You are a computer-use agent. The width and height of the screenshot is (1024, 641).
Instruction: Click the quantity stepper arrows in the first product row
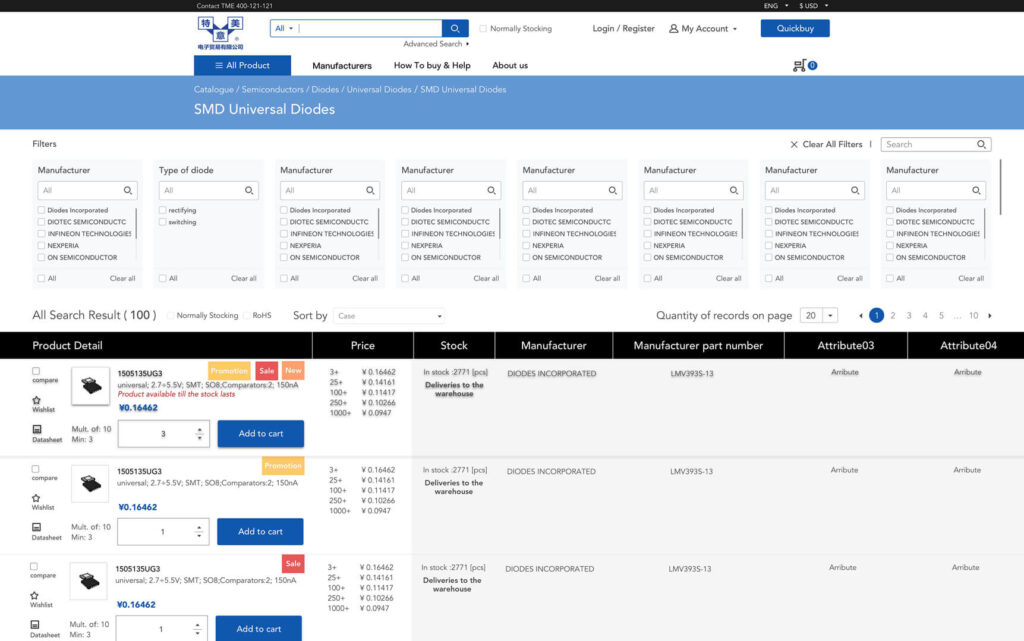[199, 433]
